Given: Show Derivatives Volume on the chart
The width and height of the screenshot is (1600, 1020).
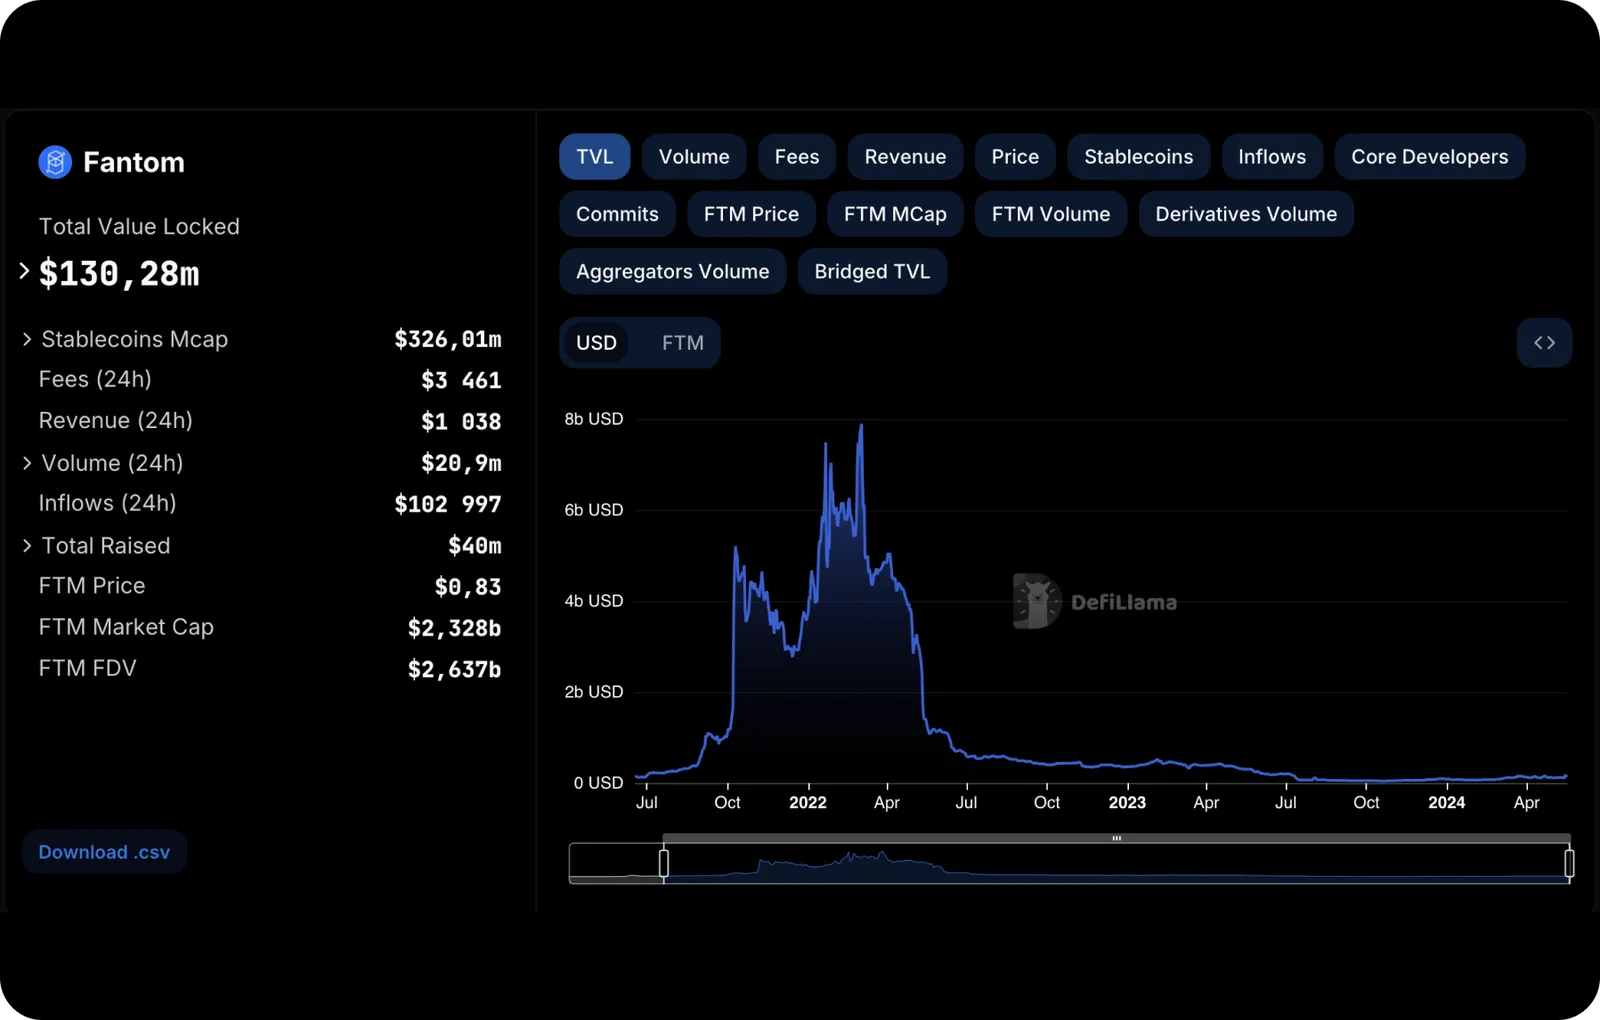Looking at the screenshot, I should click(1246, 214).
